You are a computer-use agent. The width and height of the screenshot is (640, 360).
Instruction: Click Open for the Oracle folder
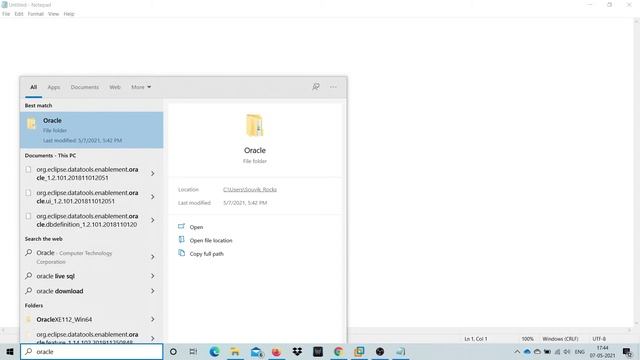(x=196, y=227)
